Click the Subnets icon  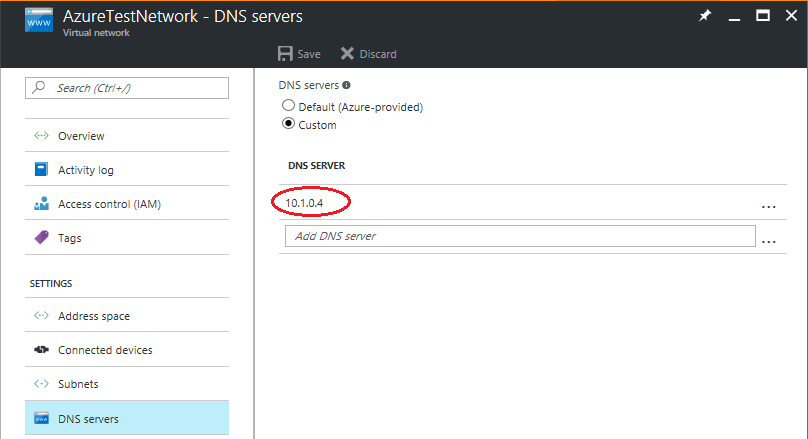click(x=41, y=384)
